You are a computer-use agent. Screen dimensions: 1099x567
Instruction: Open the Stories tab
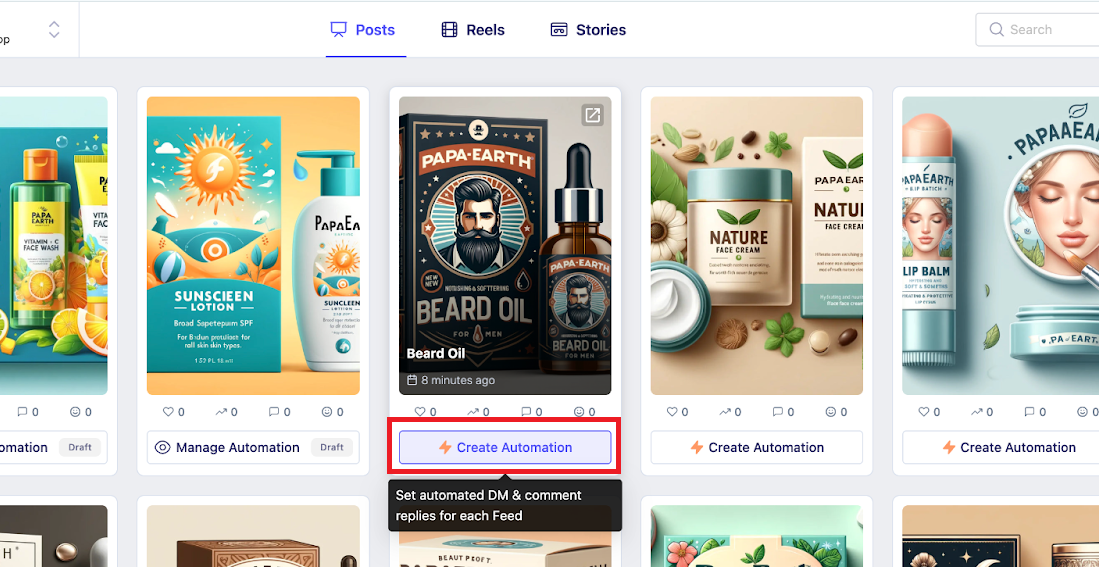(588, 30)
